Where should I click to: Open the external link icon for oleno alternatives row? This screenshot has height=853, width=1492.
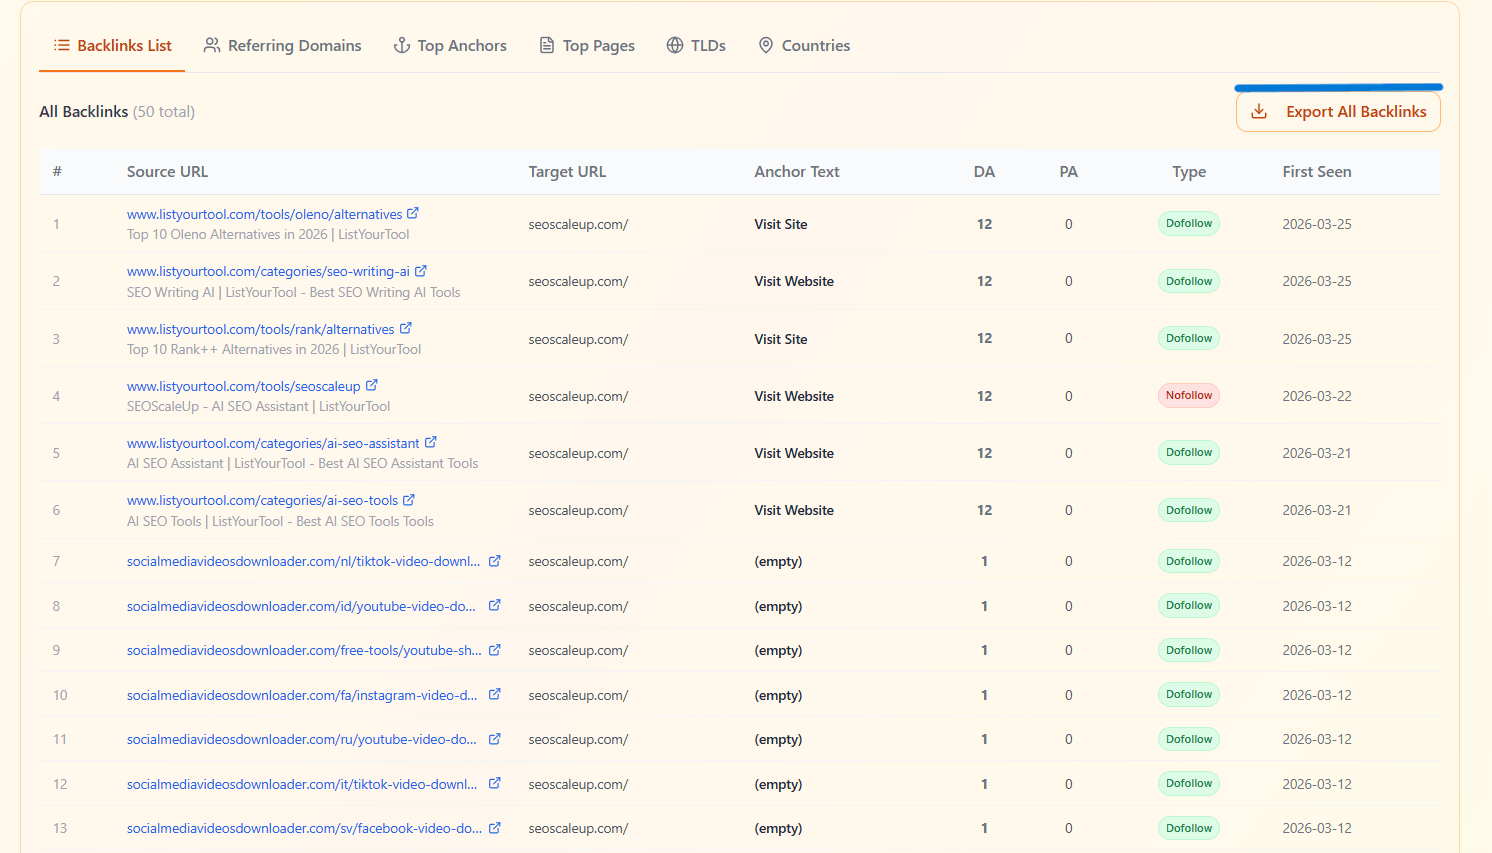(x=414, y=212)
